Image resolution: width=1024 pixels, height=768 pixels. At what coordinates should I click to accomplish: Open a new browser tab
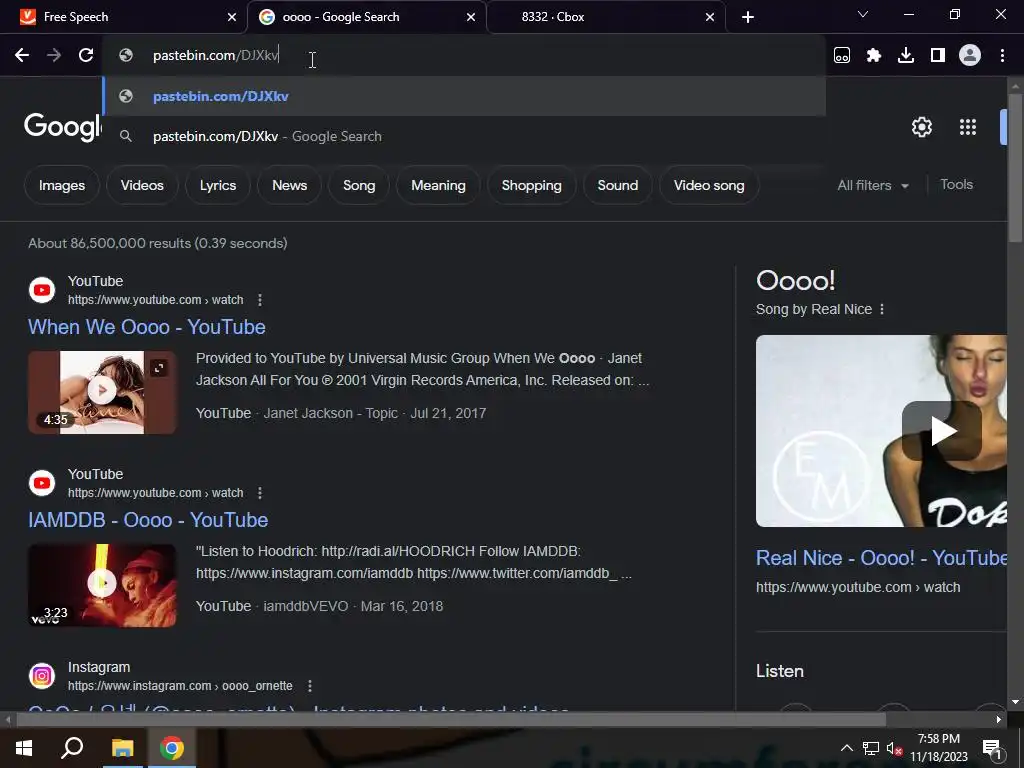[748, 17]
